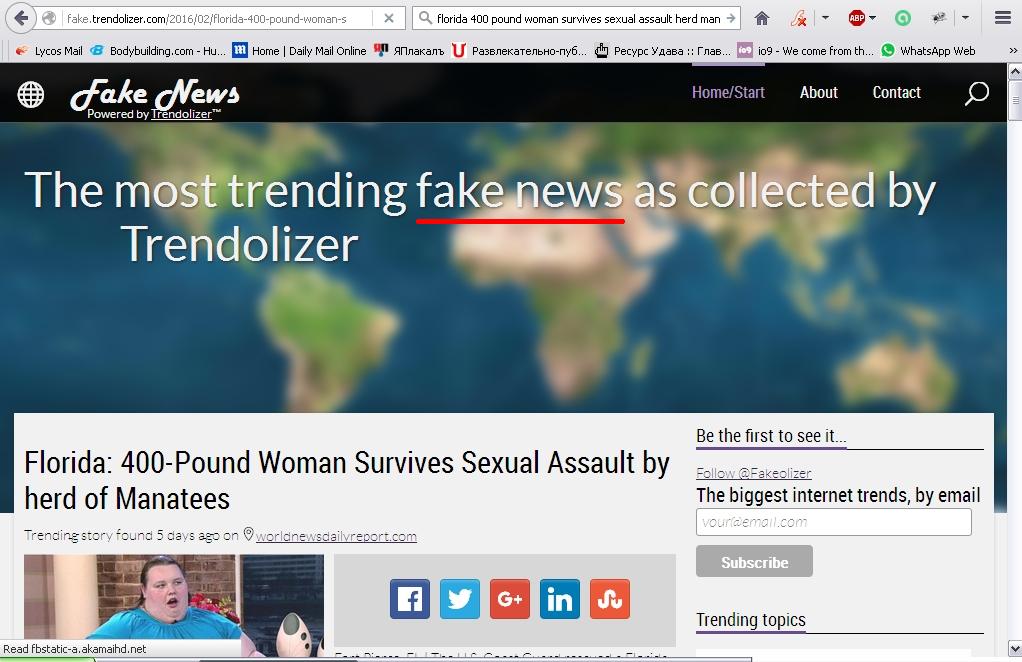Open the Bodybuilding.com bookmark

click(x=158, y=51)
